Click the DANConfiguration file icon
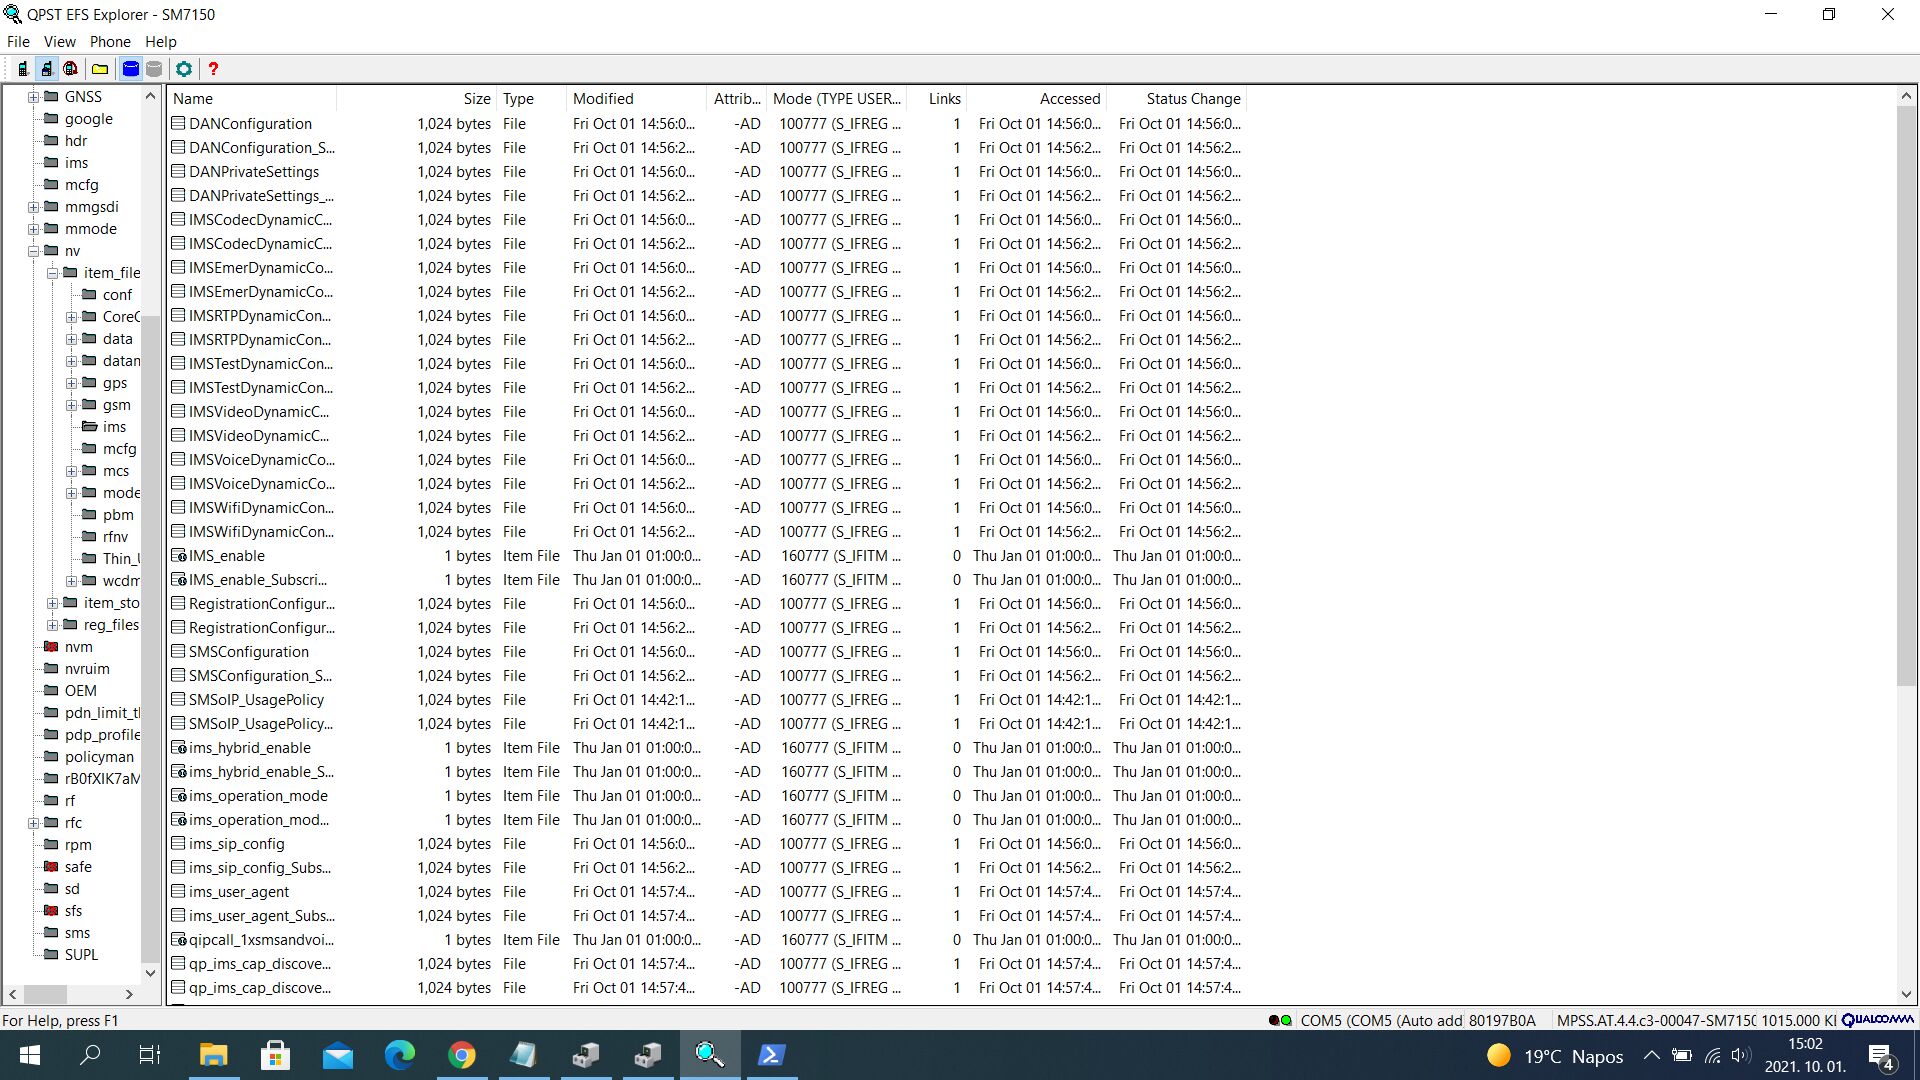Viewport: 1920px width, 1080px height. coord(178,124)
